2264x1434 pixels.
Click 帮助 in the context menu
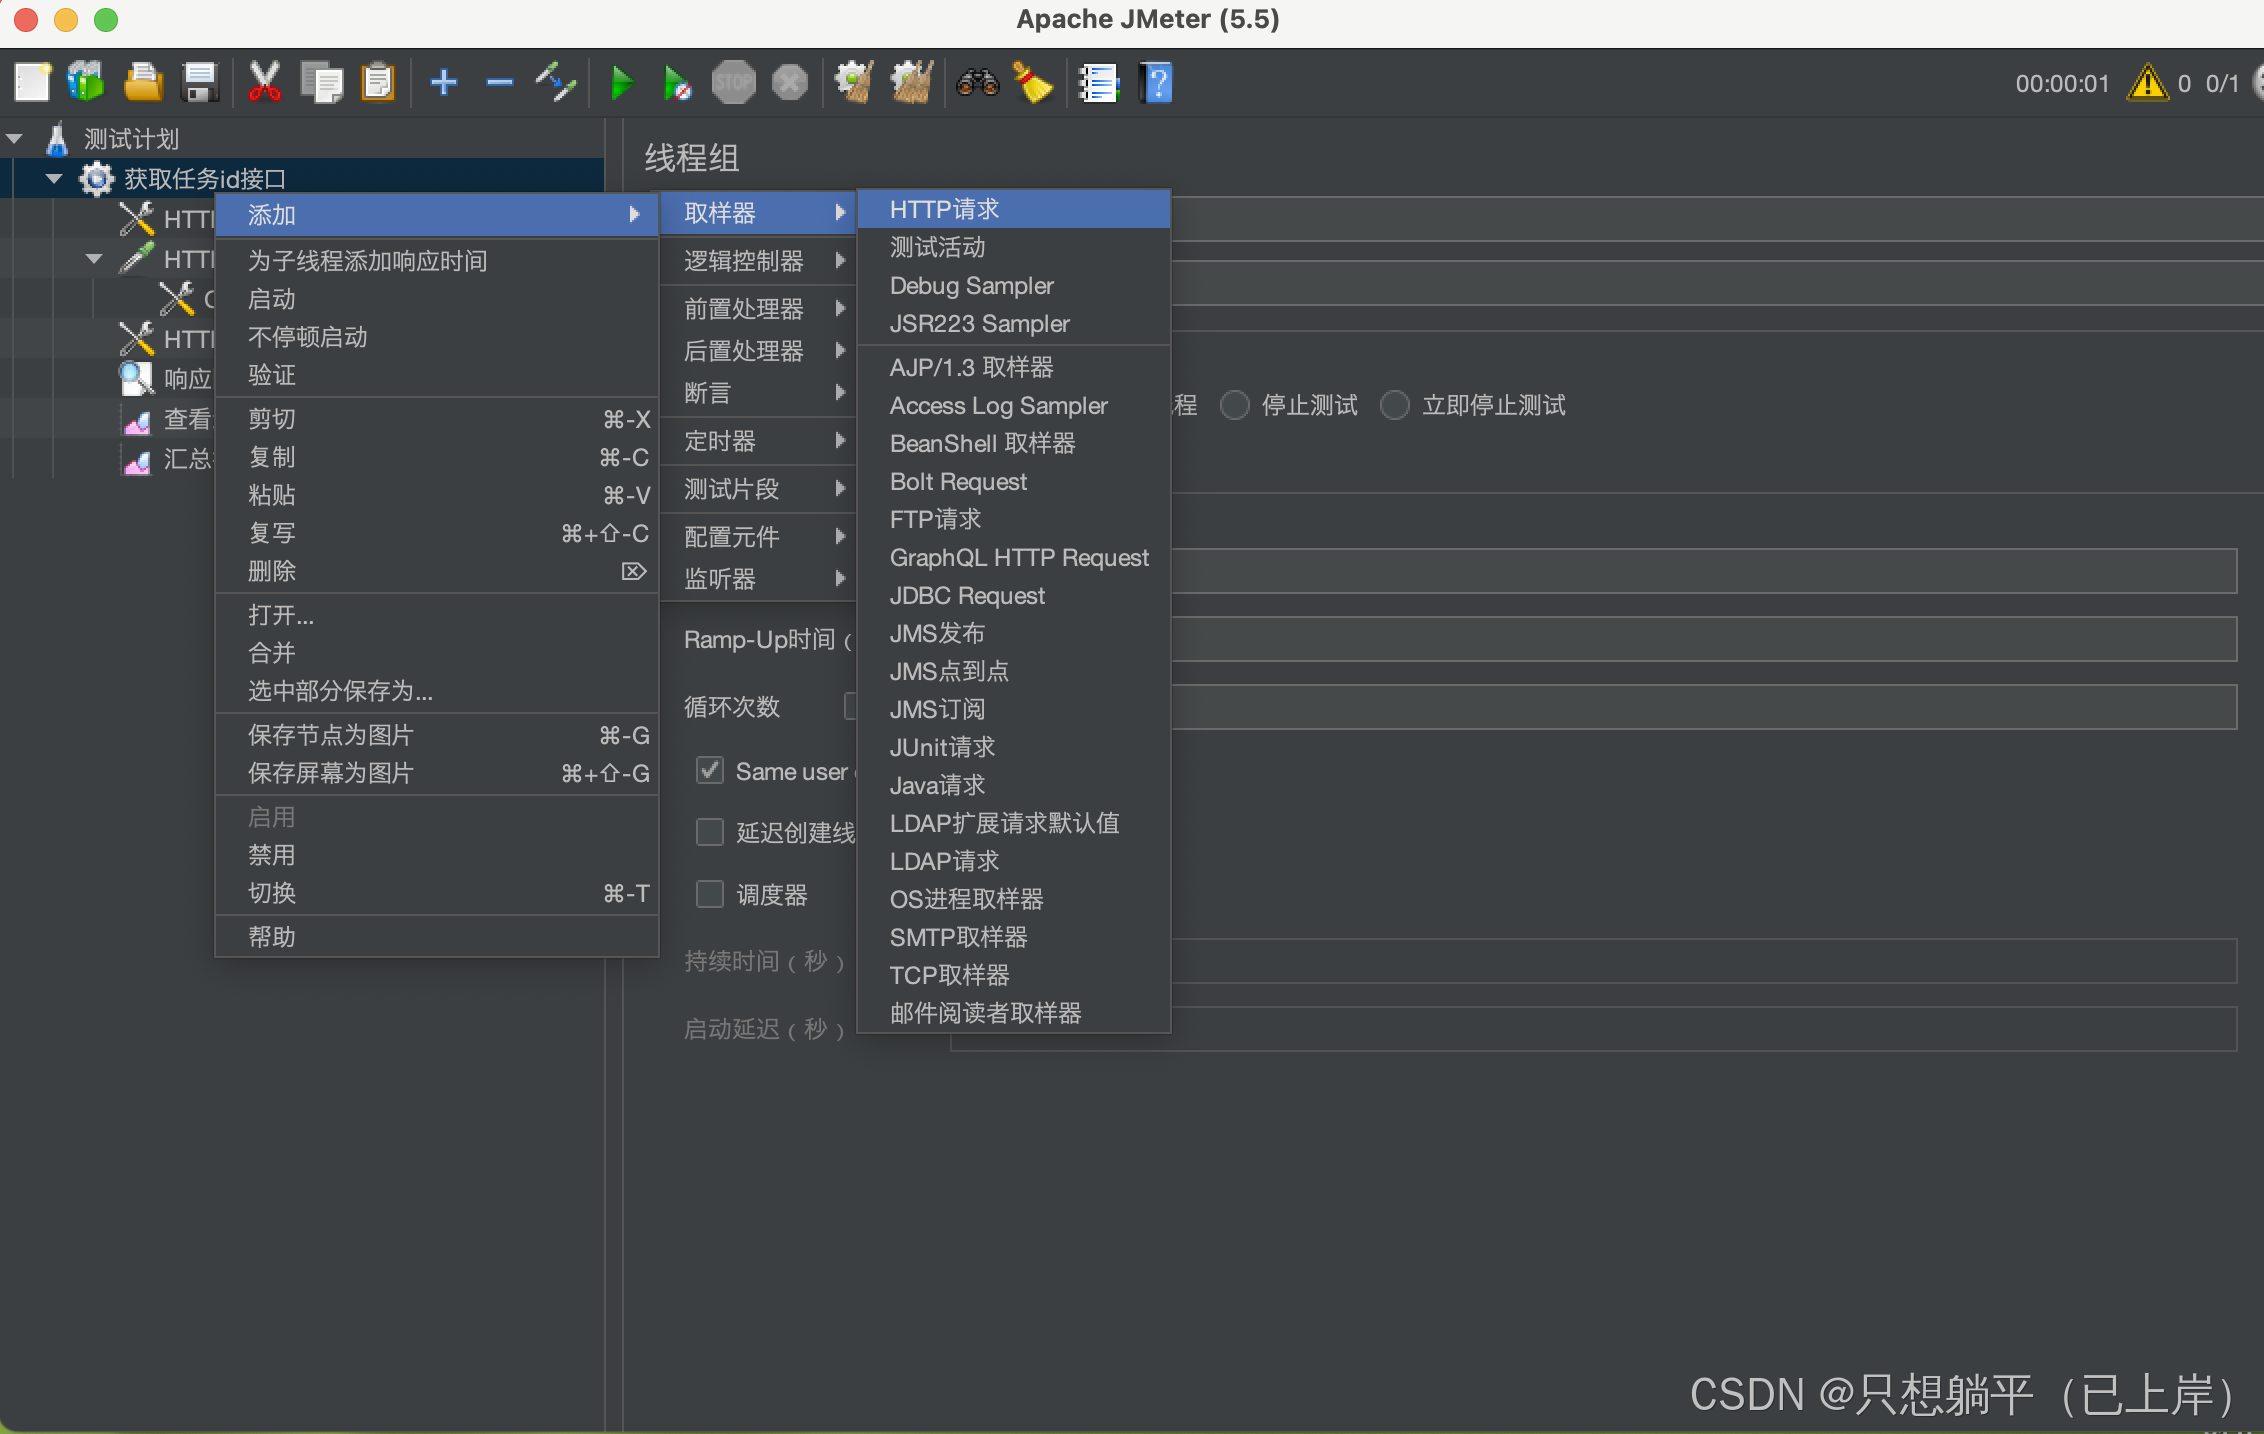[x=272, y=937]
